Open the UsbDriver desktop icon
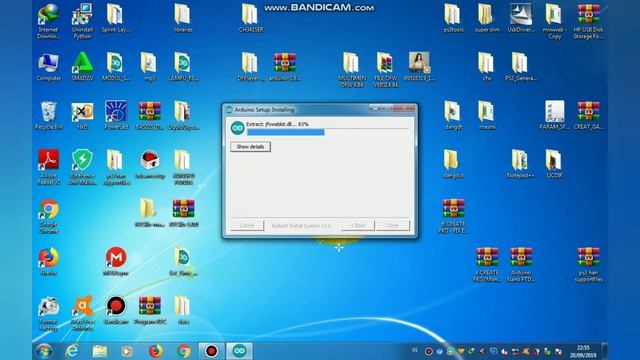The height and width of the screenshot is (360, 640). (521, 18)
